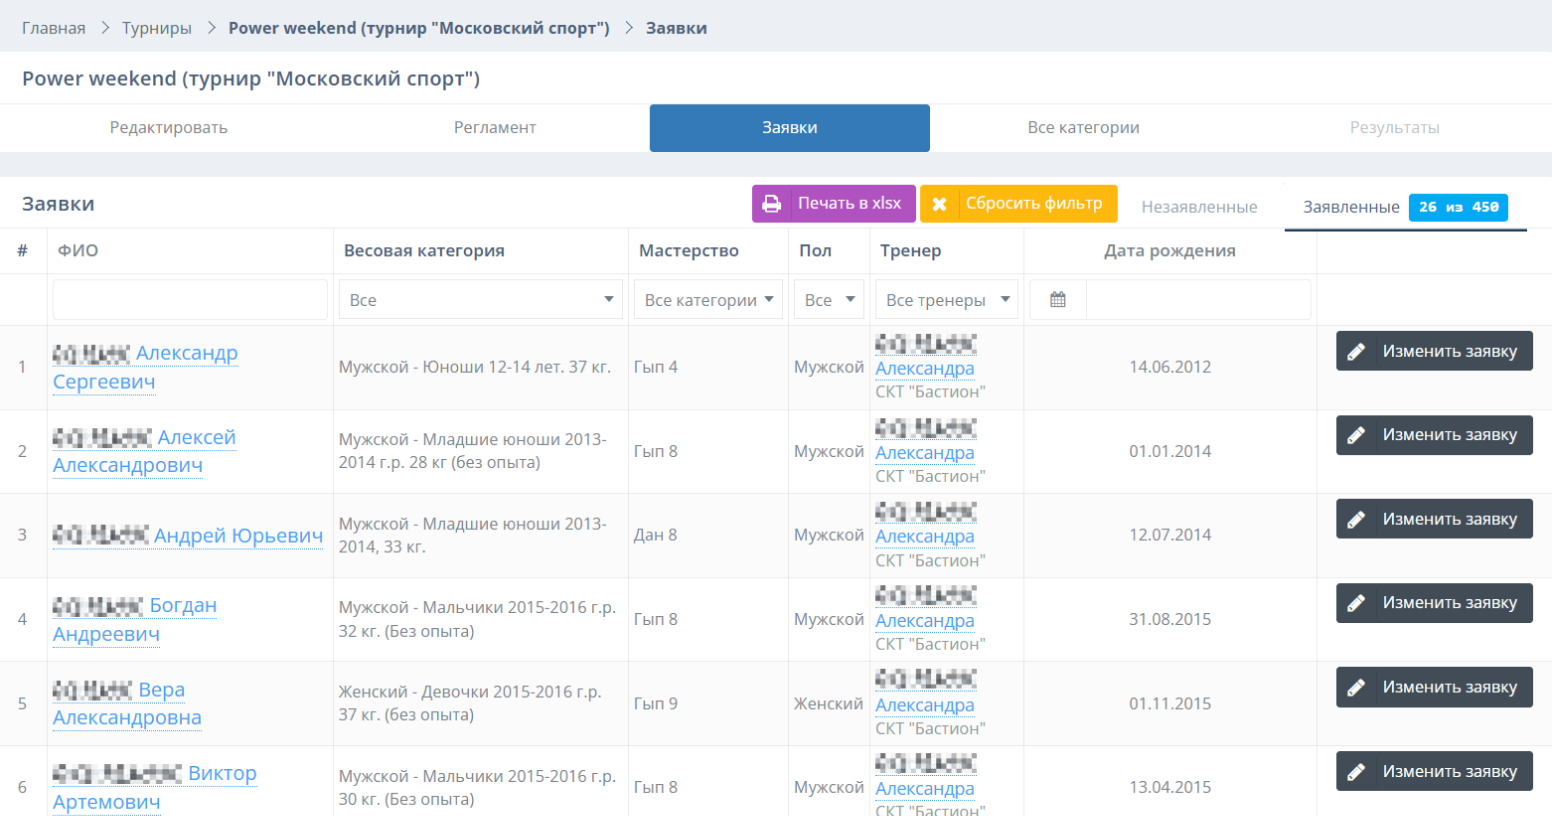Open the "Все тренеры" trainer dropdown
Image resolution: width=1552 pixels, height=816 pixels.
click(x=946, y=300)
